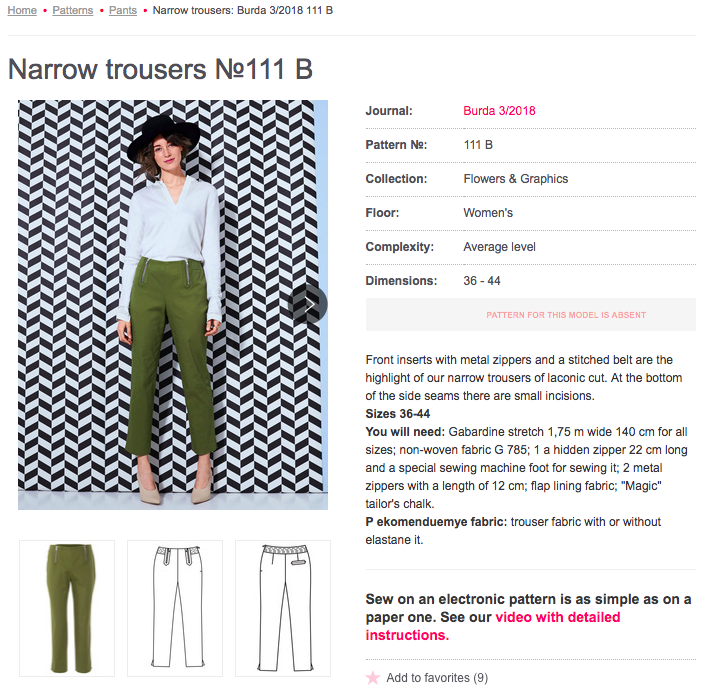Click the Average level complexity value
Viewport: 708px width, 691px height.
499,247
